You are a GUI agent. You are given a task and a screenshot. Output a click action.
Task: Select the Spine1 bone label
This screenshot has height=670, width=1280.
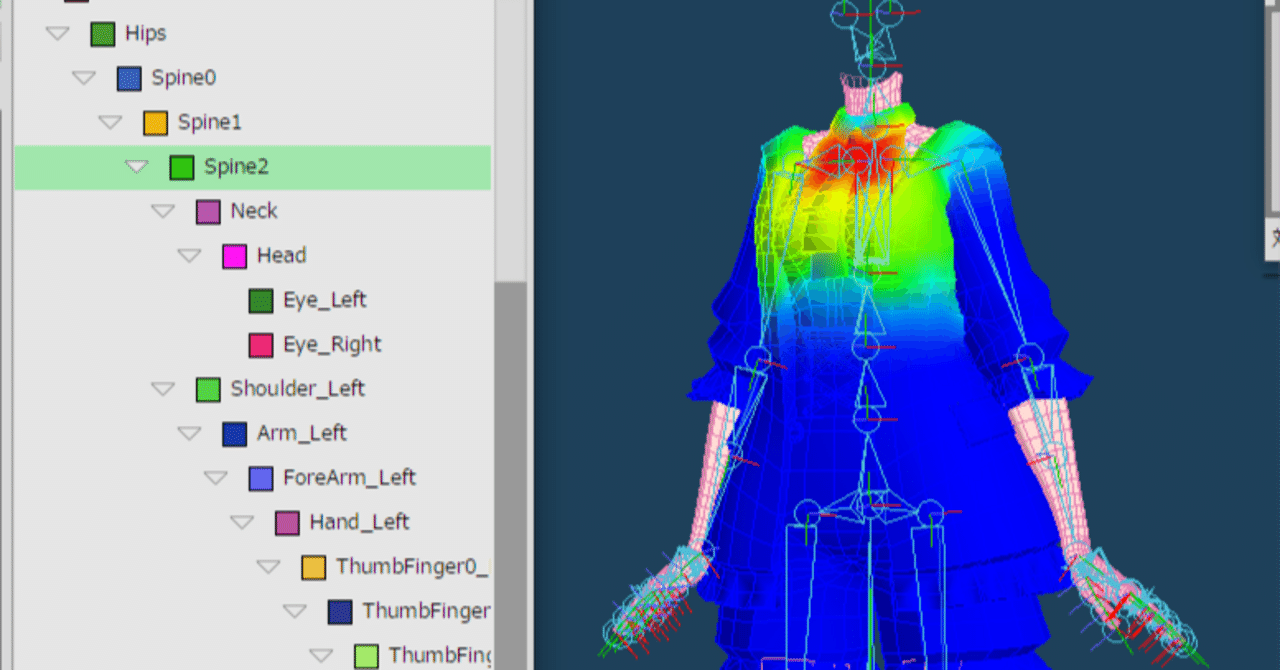pos(209,123)
